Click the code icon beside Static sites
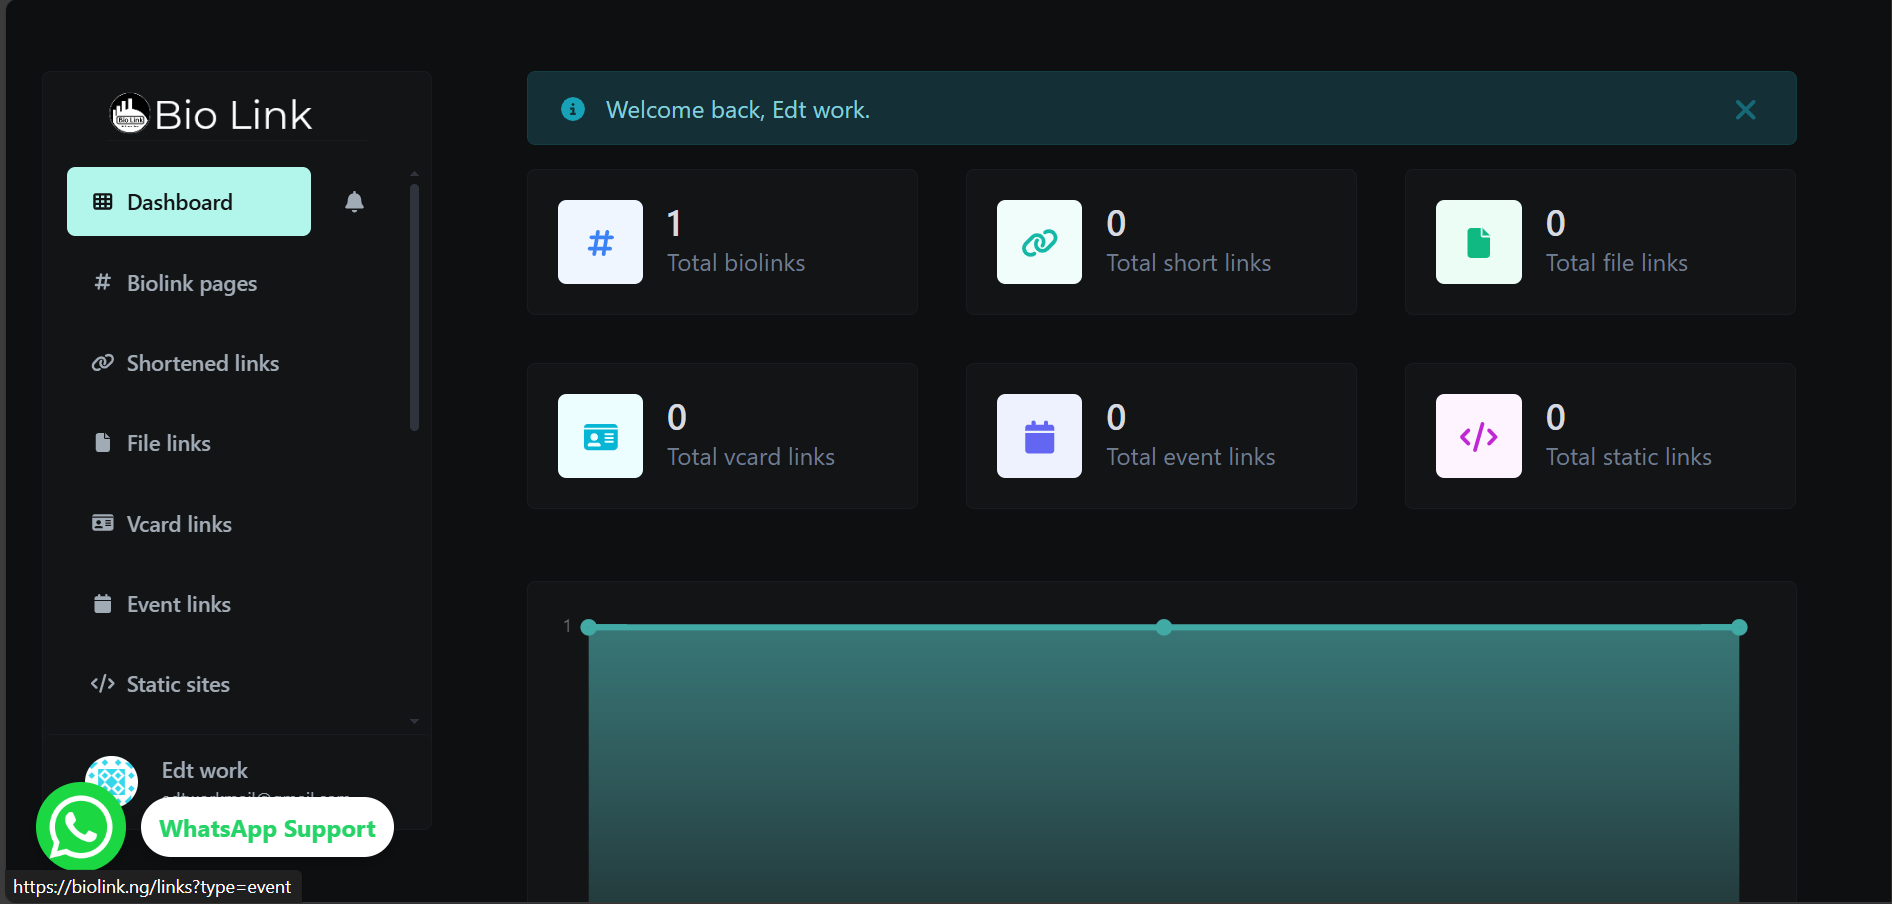 tap(102, 683)
